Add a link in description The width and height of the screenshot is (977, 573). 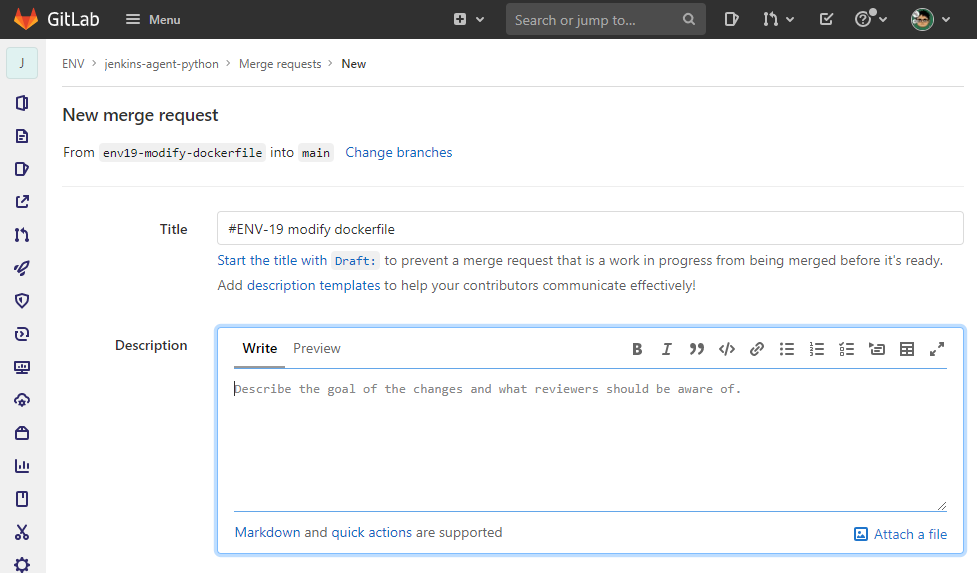[x=756, y=349]
